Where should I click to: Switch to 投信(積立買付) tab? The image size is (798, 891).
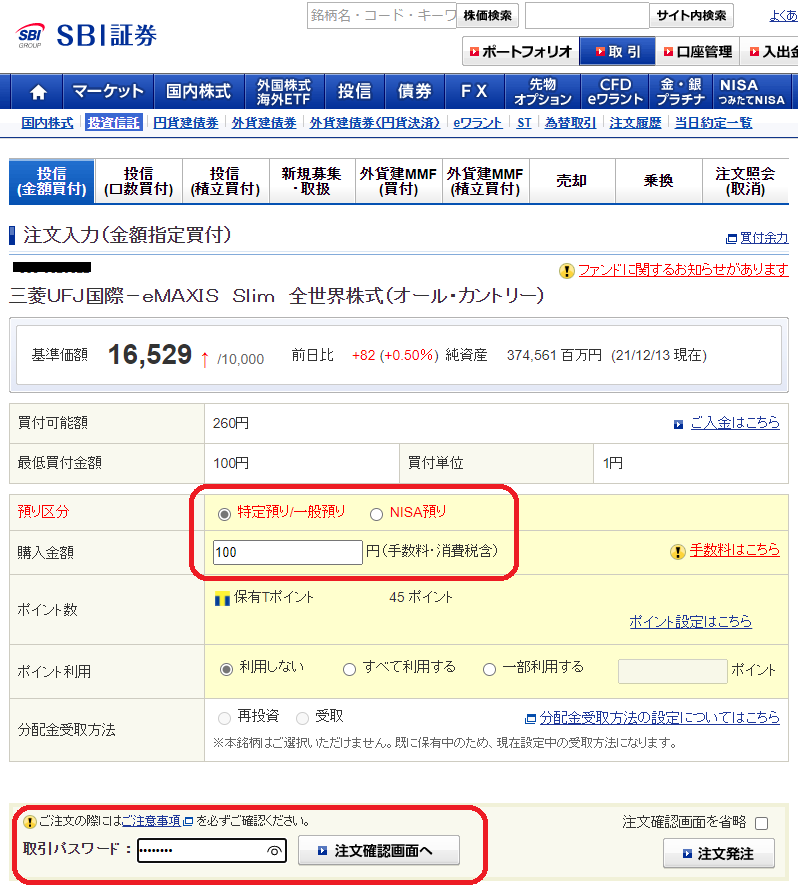tap(225, 181)
